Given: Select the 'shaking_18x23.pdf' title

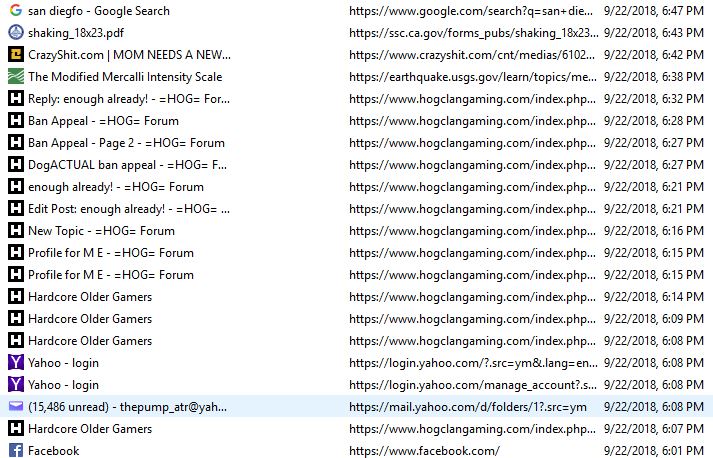Looking at the screenshot, I should pos(75,33).
